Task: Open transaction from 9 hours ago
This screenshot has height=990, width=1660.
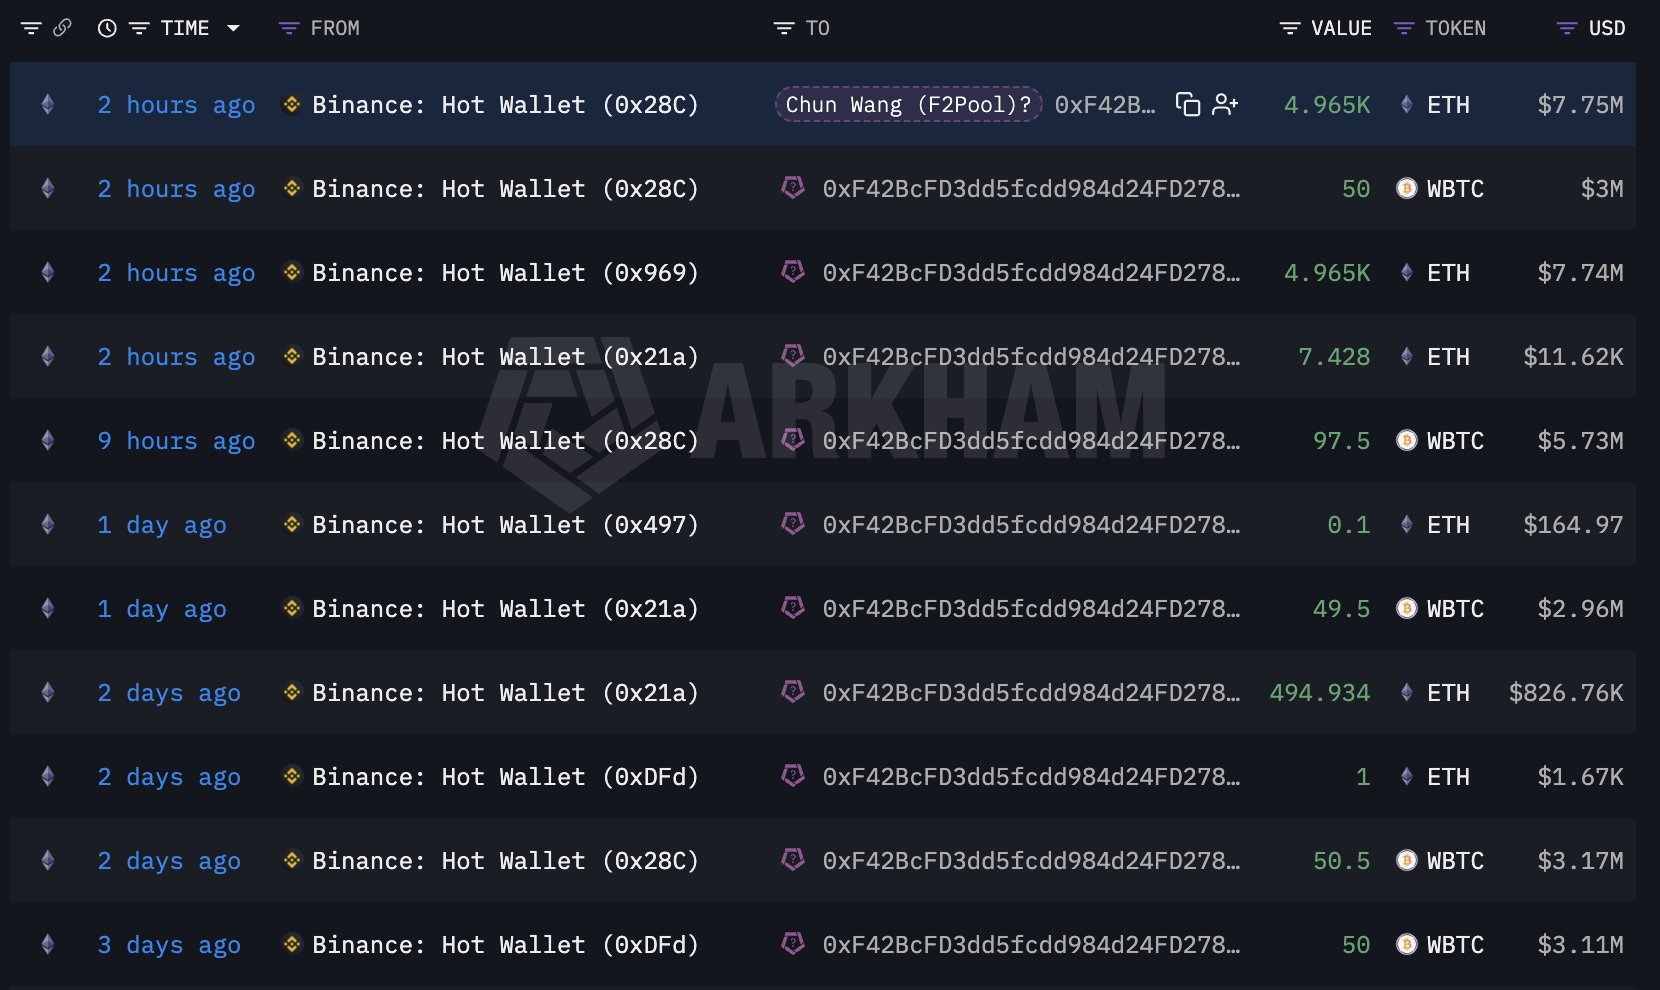Action: pyautogui.click(x=176, y=441)
